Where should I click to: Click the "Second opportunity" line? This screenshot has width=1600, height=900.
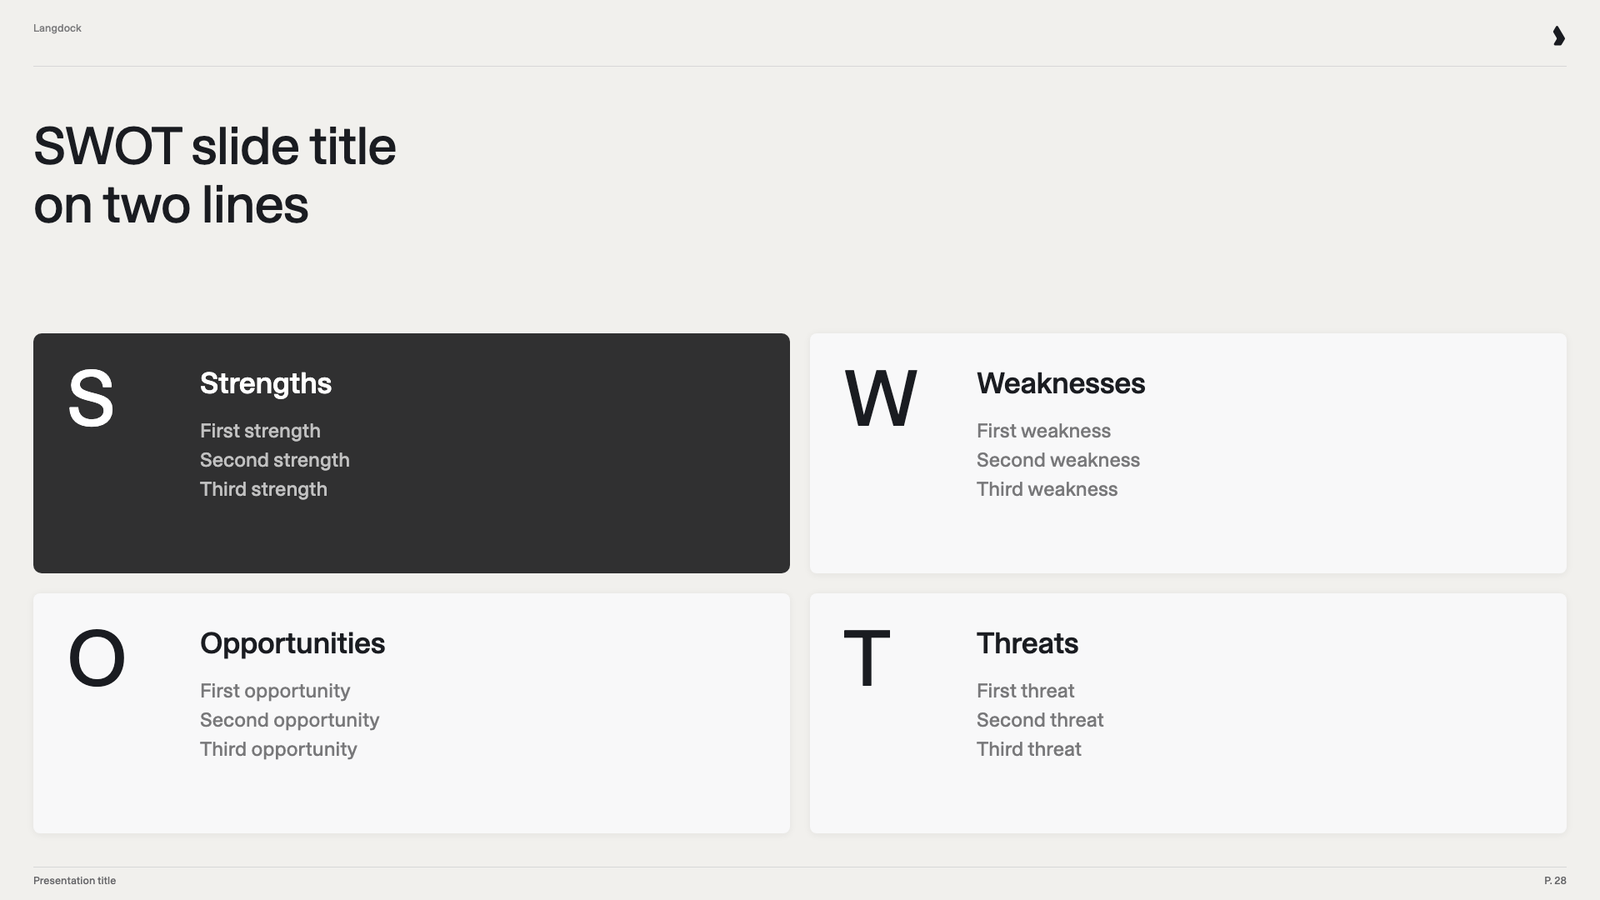coord(290,720)
